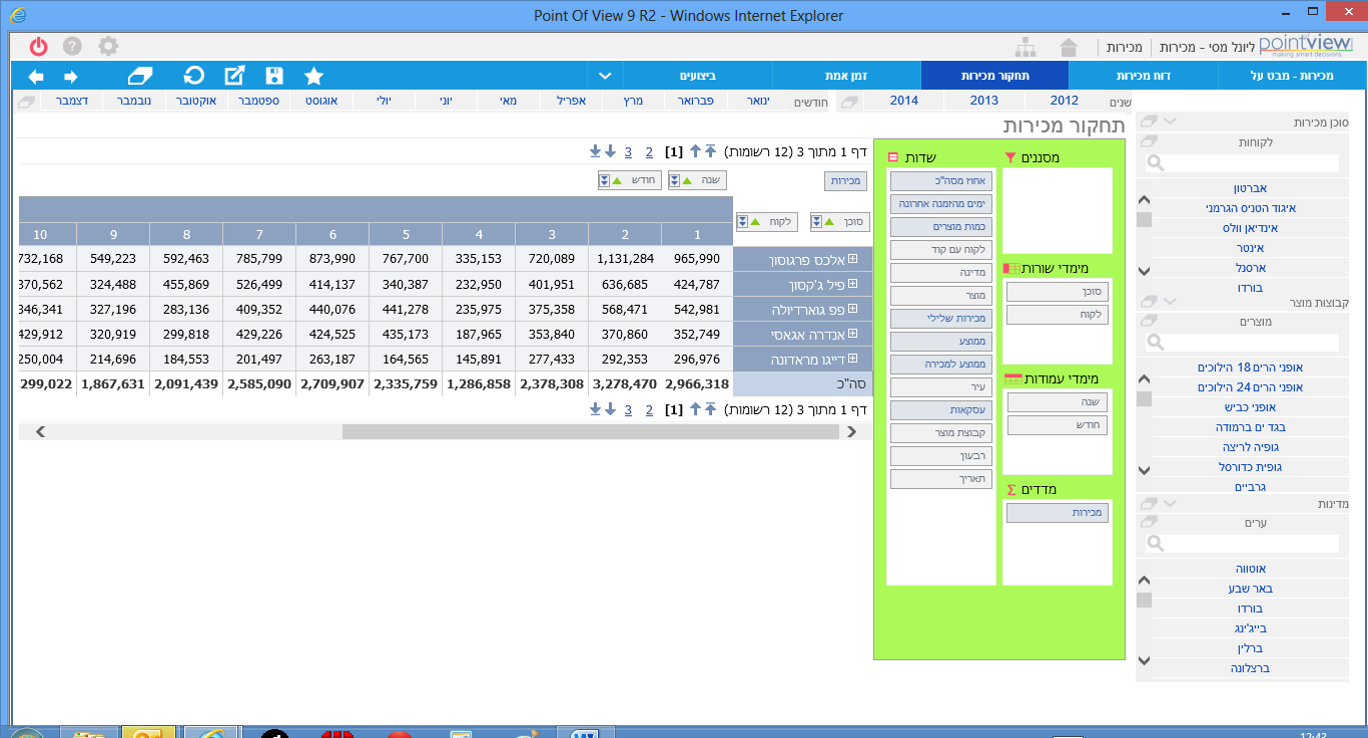Click the export/share icon in the toolbar

coord(235,76)
